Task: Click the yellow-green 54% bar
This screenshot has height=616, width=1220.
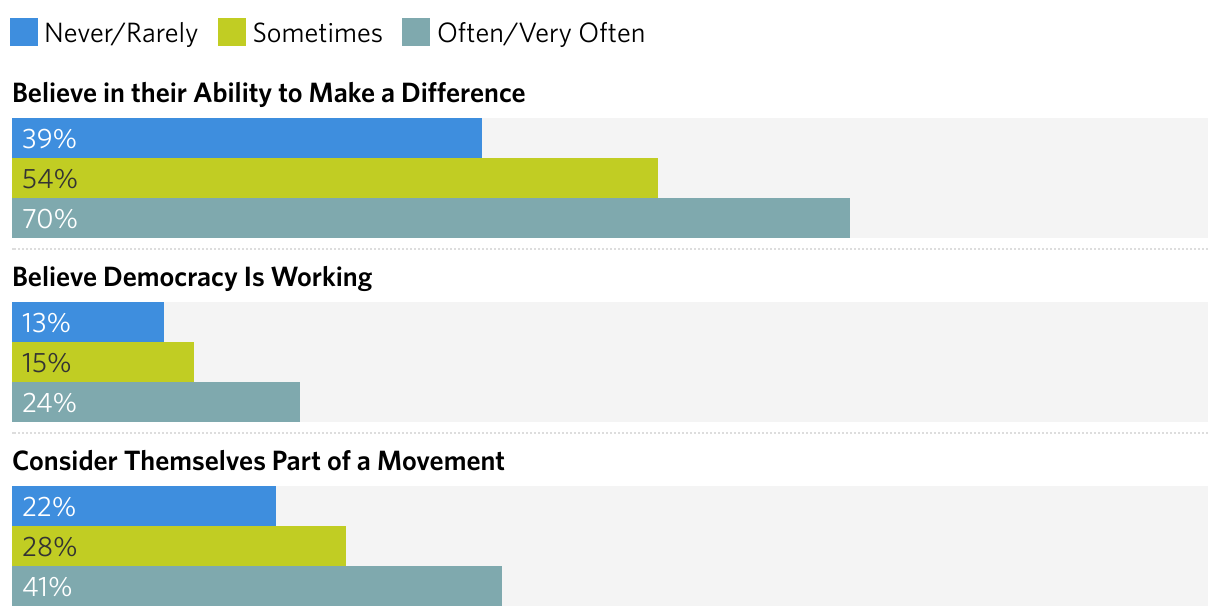Action: tap(335, 178)
